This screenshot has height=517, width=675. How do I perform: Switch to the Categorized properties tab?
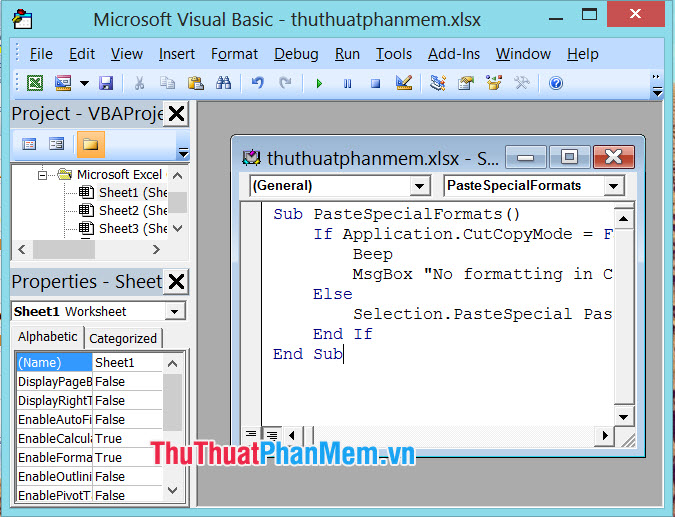coord(123,338)
